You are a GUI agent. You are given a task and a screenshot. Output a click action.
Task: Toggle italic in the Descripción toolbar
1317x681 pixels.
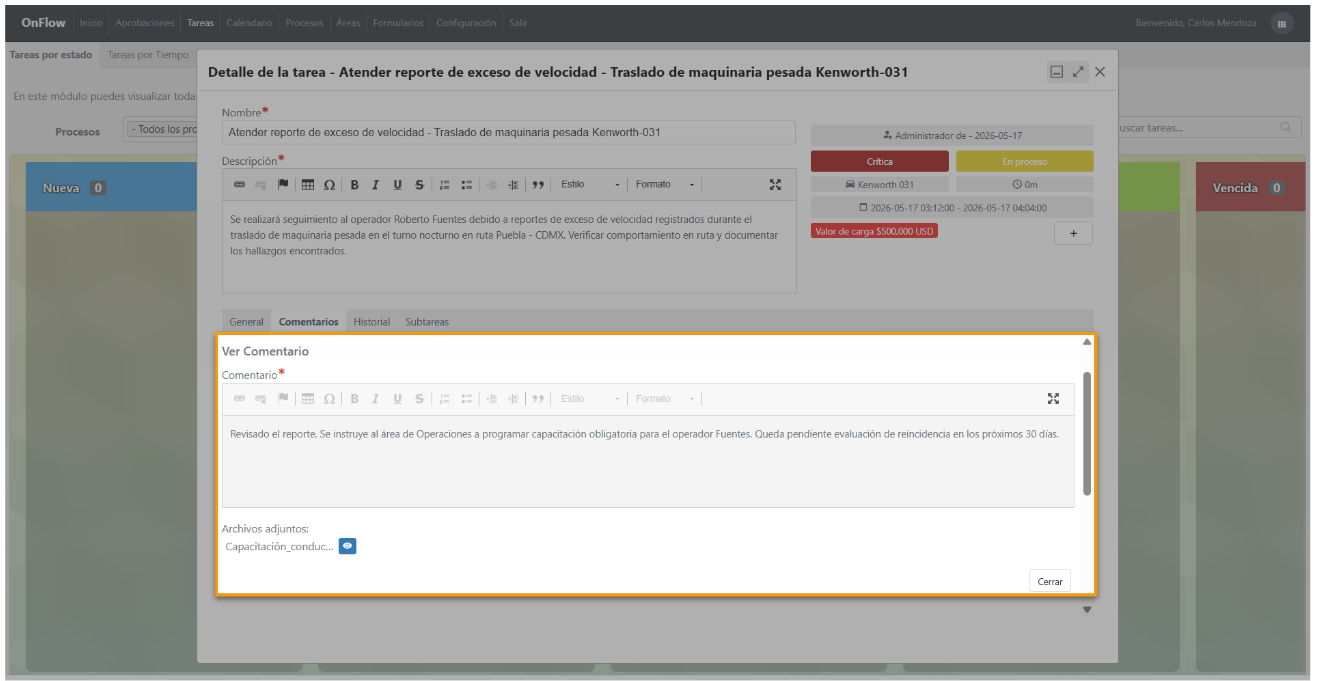[375, 185]
